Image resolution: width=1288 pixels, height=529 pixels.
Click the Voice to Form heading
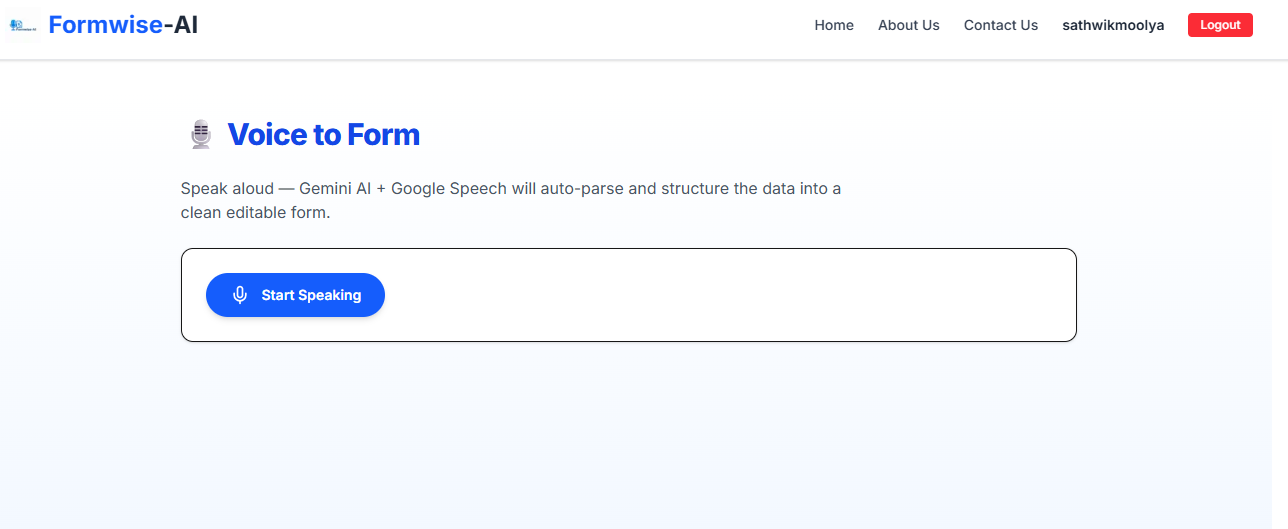(x=324, y=134)
